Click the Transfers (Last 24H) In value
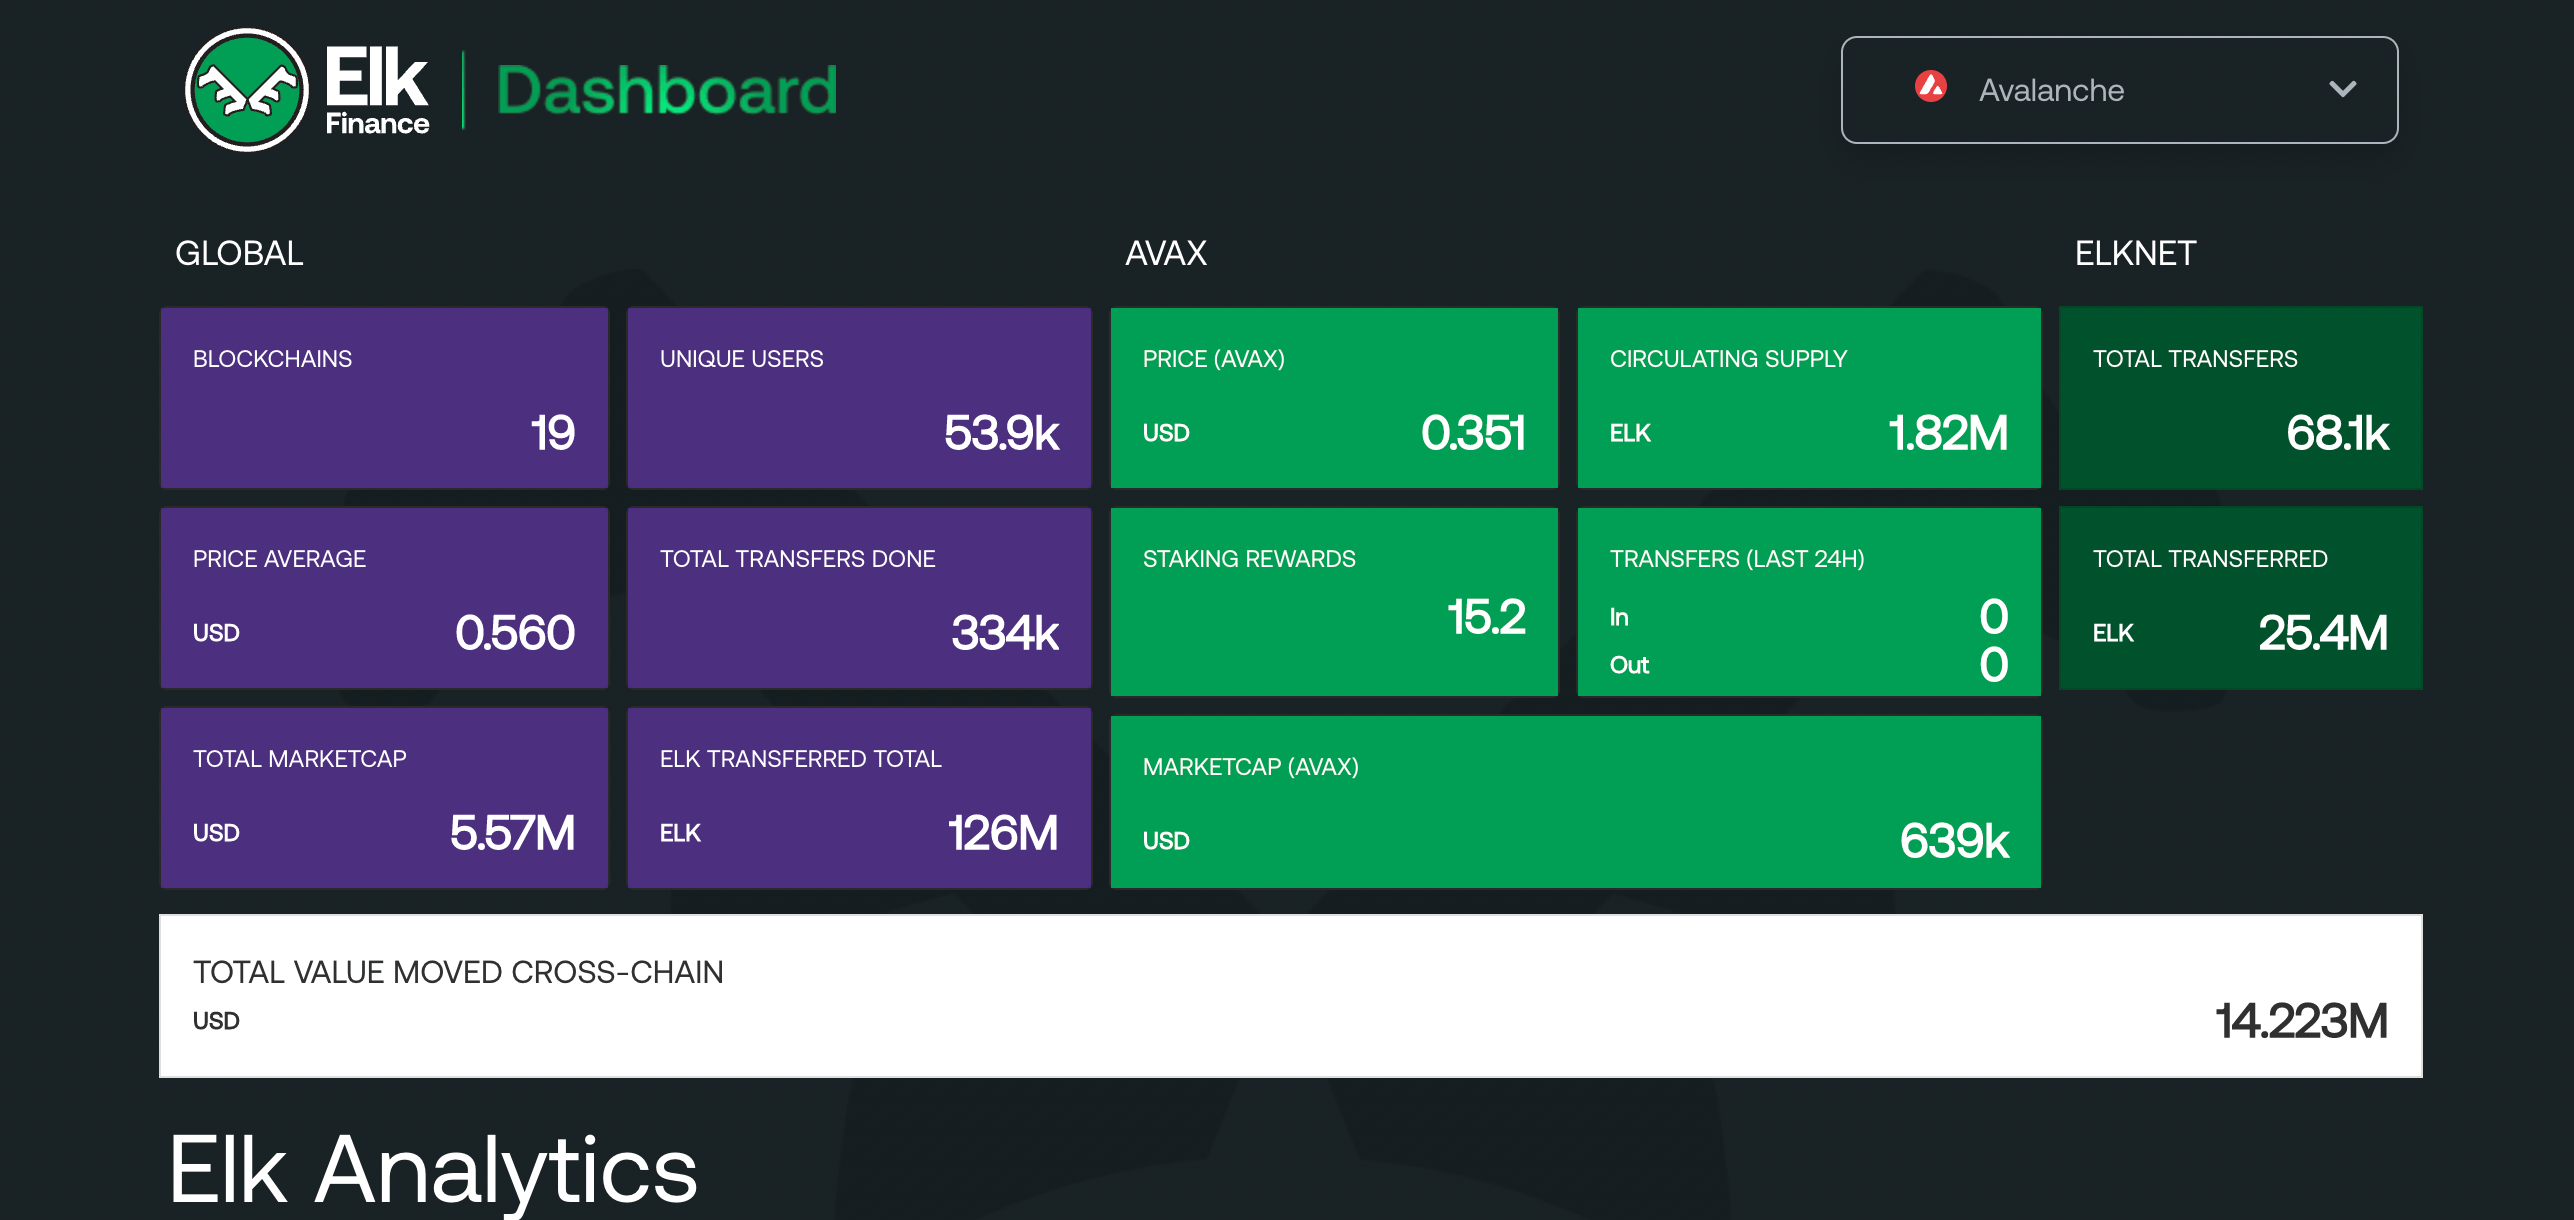 coord(1993,617)
